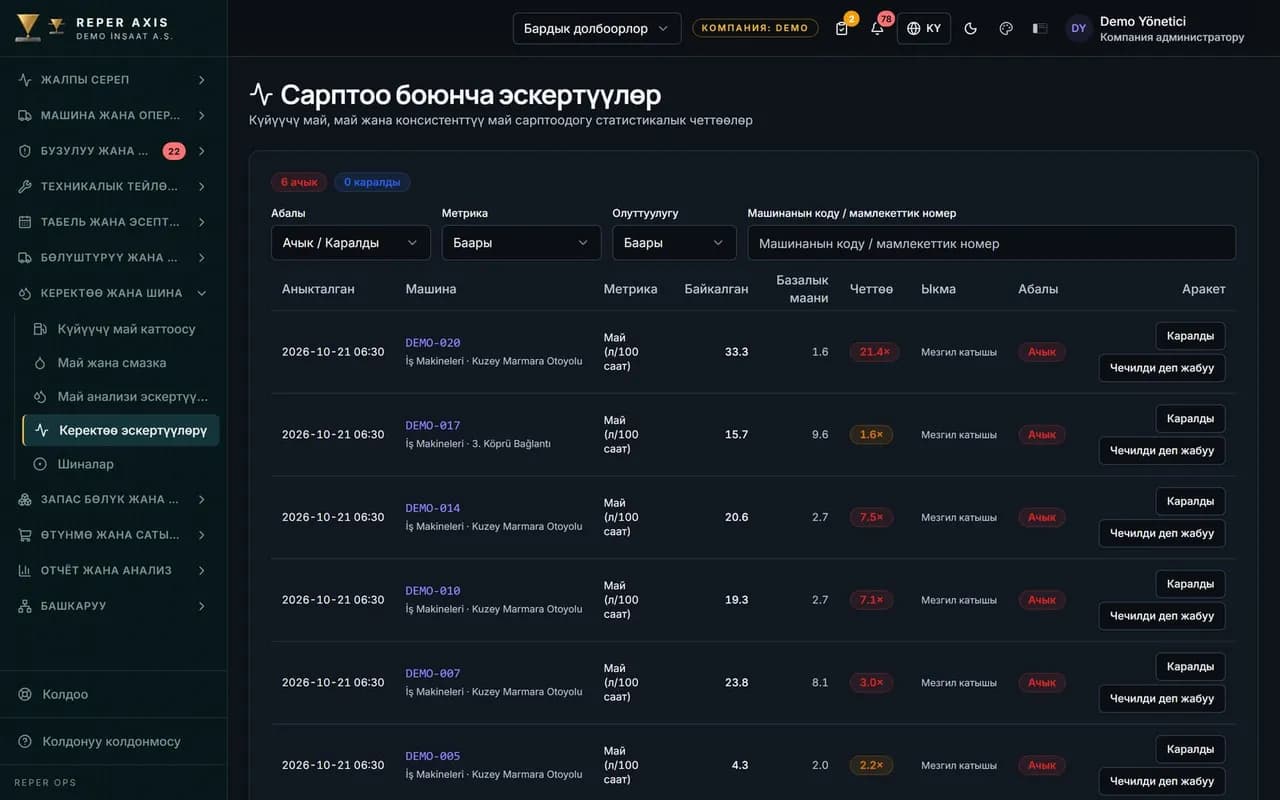This screenshot has width=1280, height=800.
Task: Expand the ЖАЛПЫ СЕРЕП sidebar section
Action: pyautogui.click(x=113, y=80)
